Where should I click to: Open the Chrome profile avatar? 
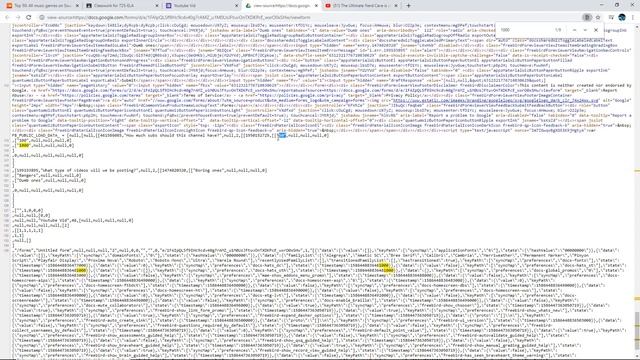[x=622, y=18]
